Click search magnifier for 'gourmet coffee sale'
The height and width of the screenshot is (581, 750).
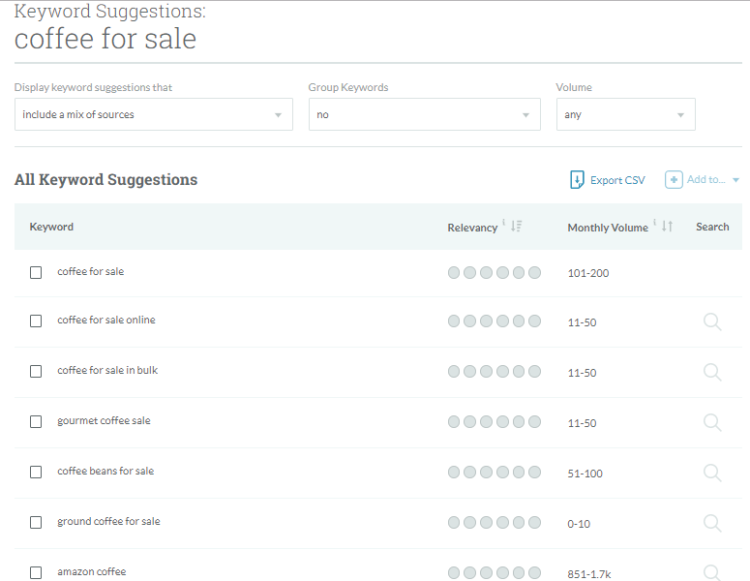[x=712, y=422]
